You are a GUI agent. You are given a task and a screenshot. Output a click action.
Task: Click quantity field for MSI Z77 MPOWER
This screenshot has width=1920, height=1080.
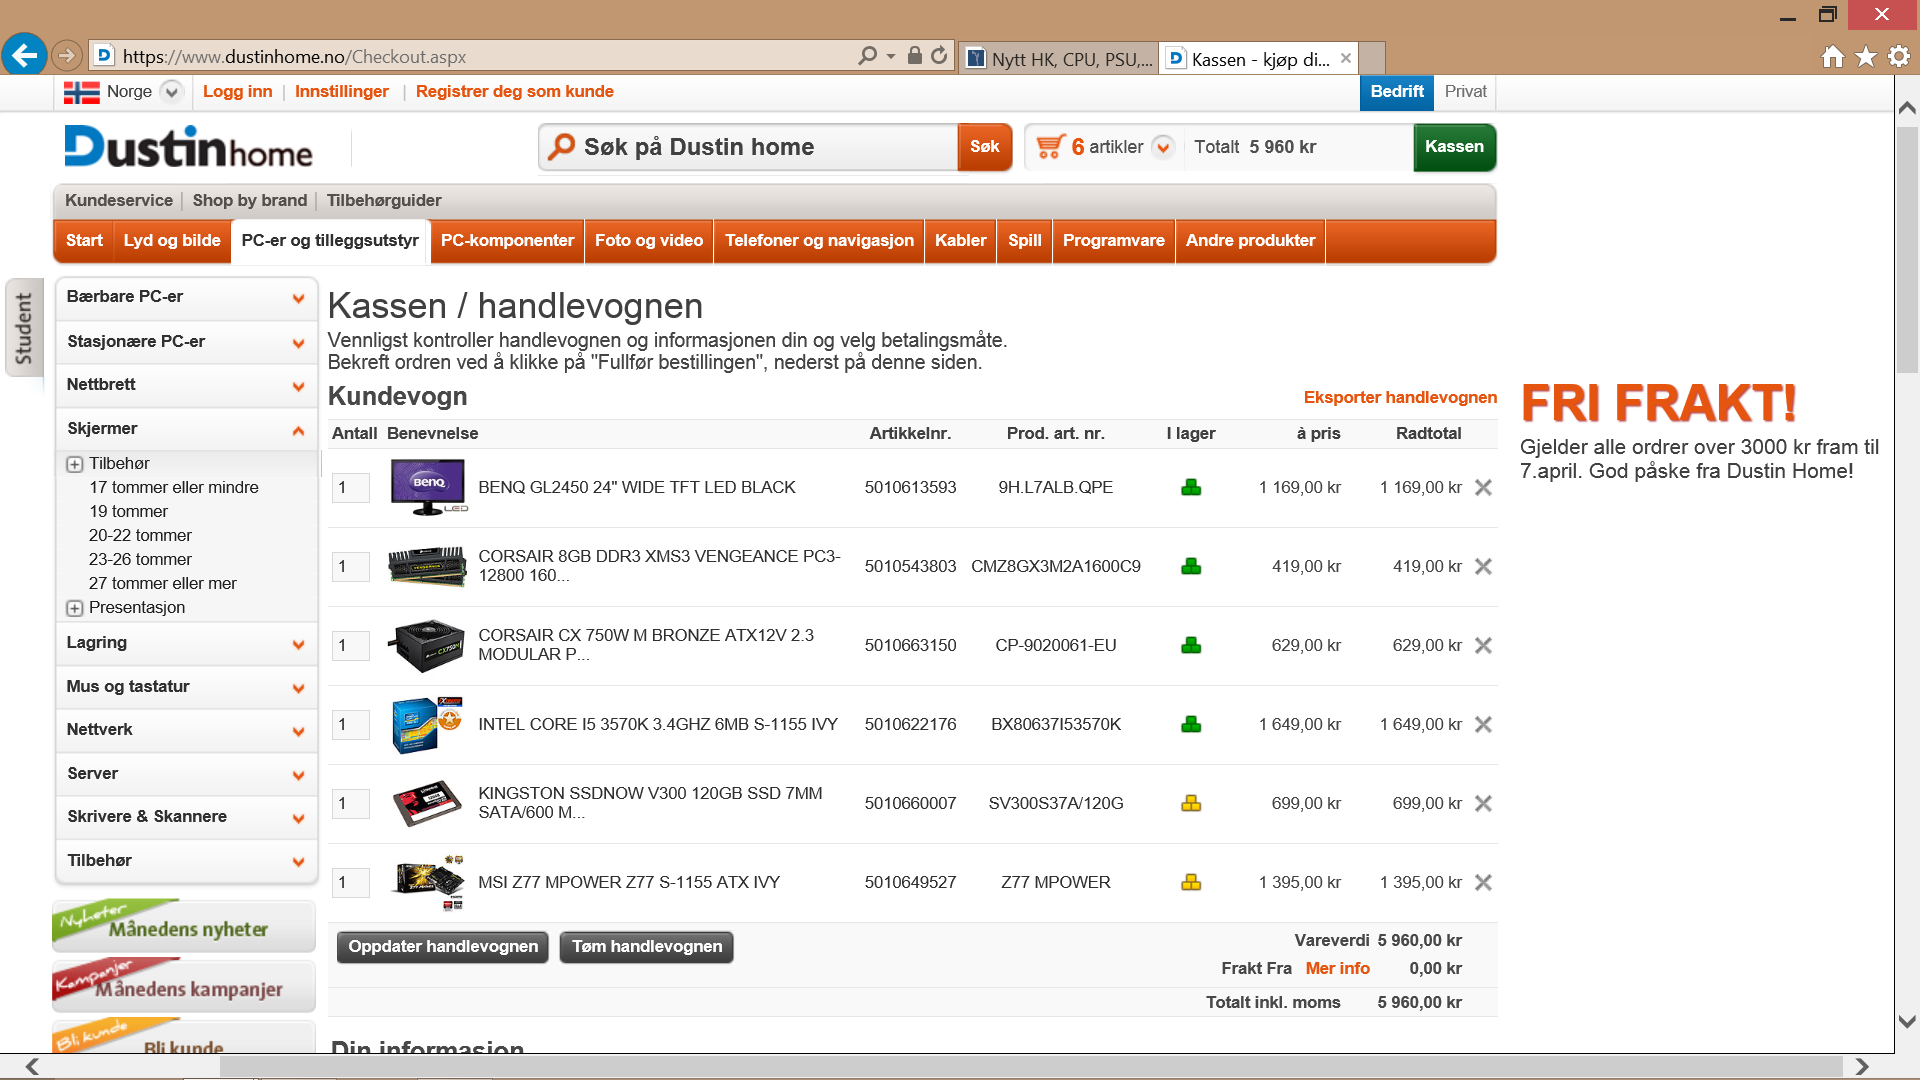tap(351, 883)
